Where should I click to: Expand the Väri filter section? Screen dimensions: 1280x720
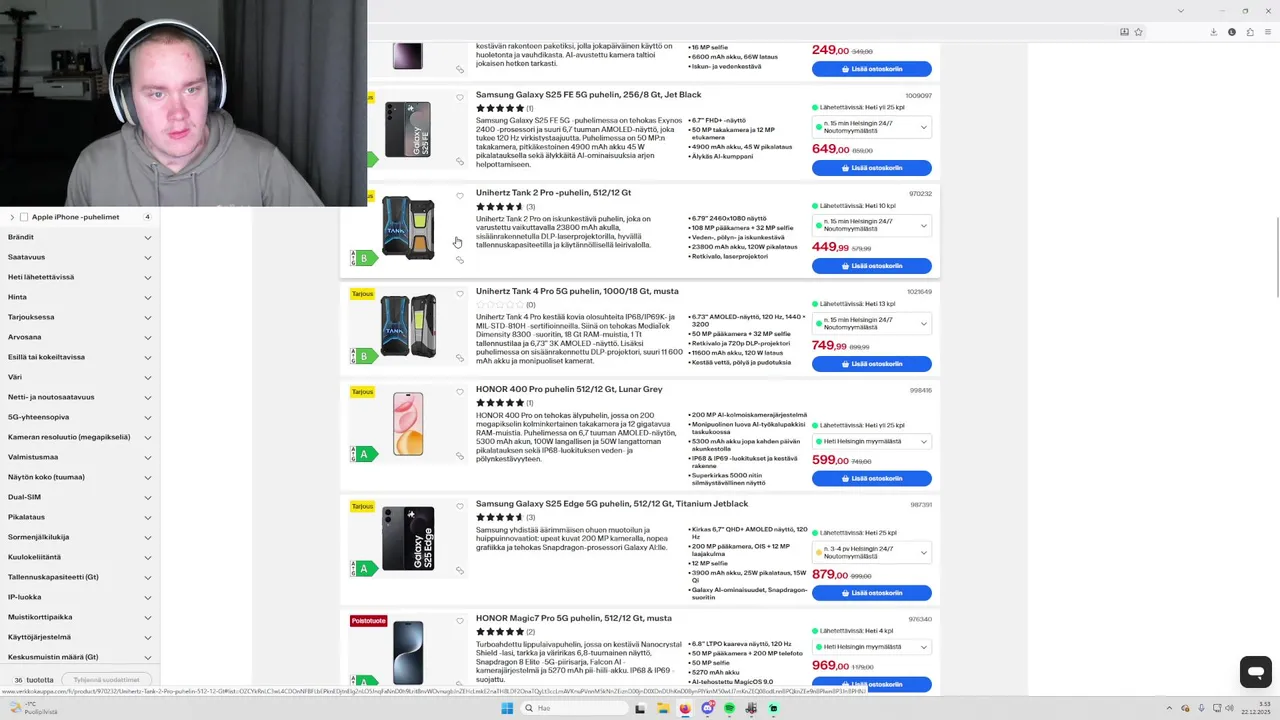80,377
